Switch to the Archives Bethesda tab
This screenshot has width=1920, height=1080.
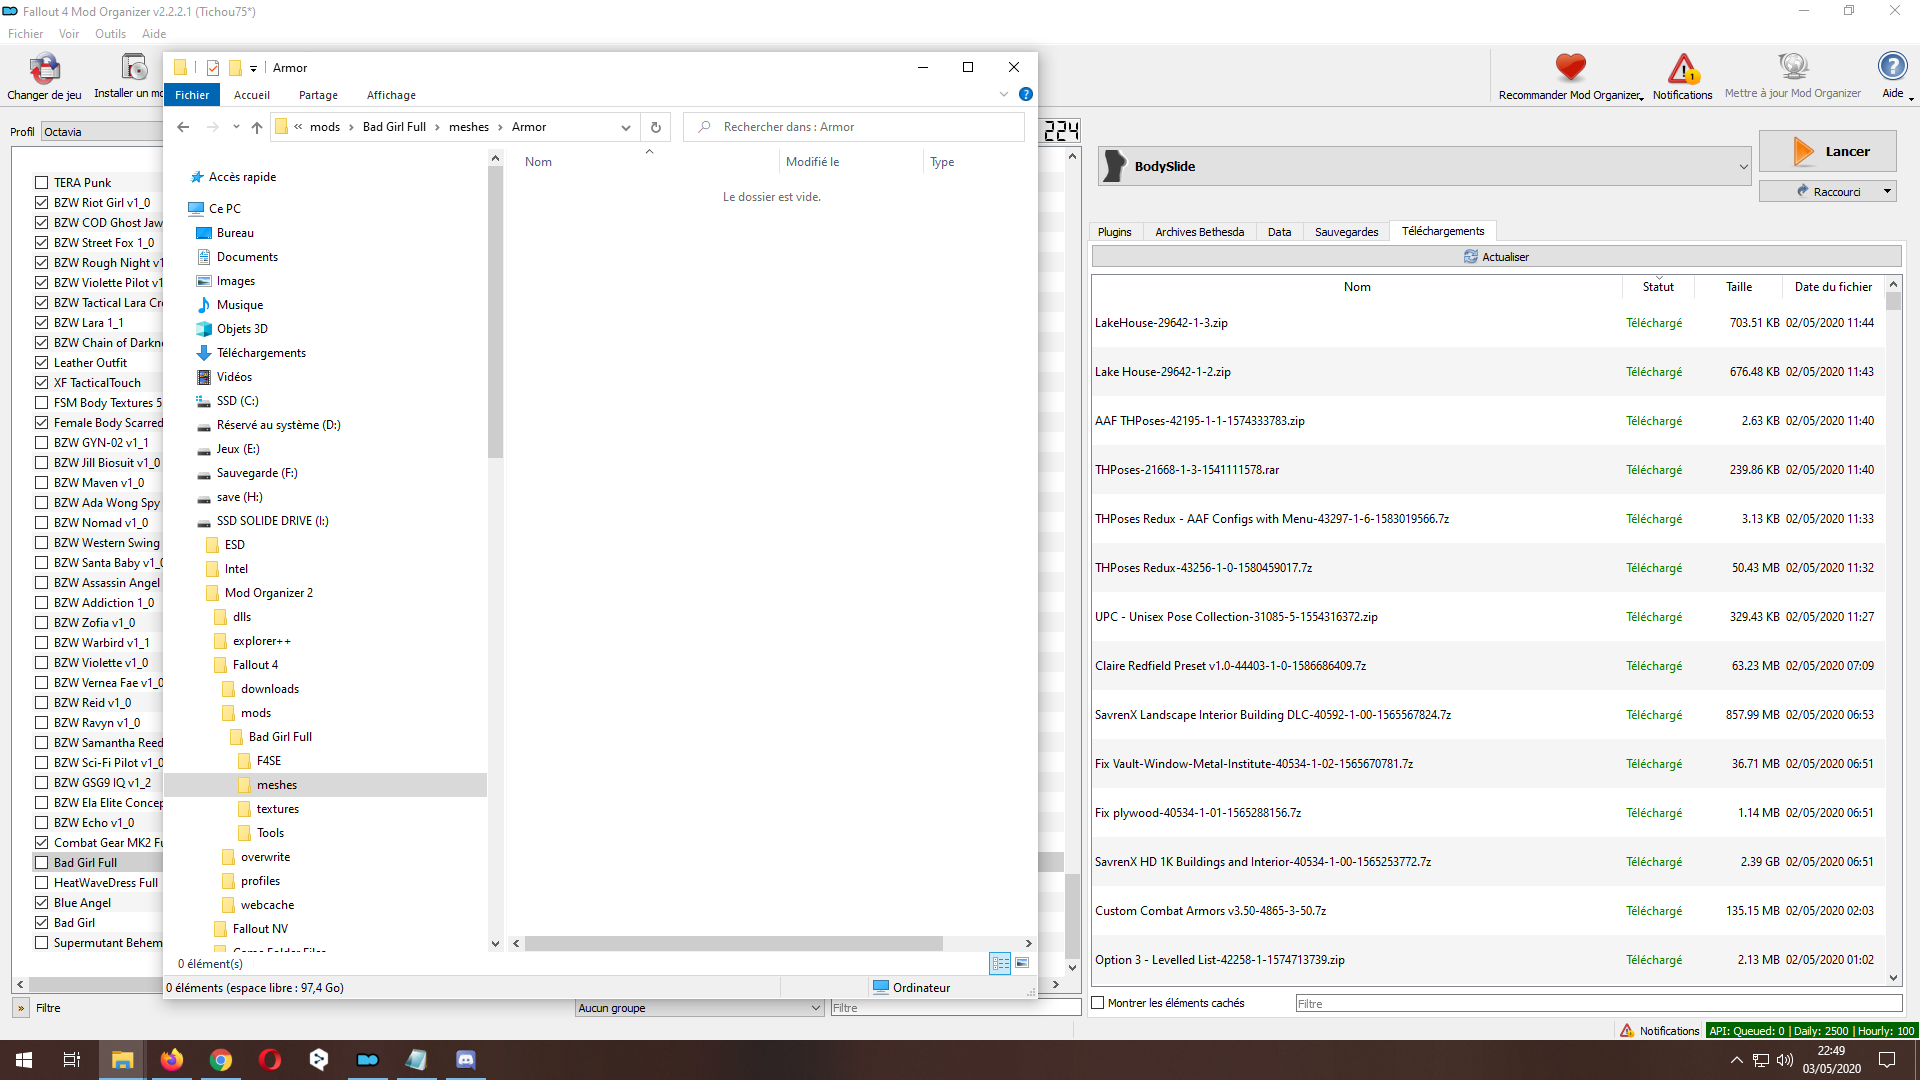(x=1199, y=232)
